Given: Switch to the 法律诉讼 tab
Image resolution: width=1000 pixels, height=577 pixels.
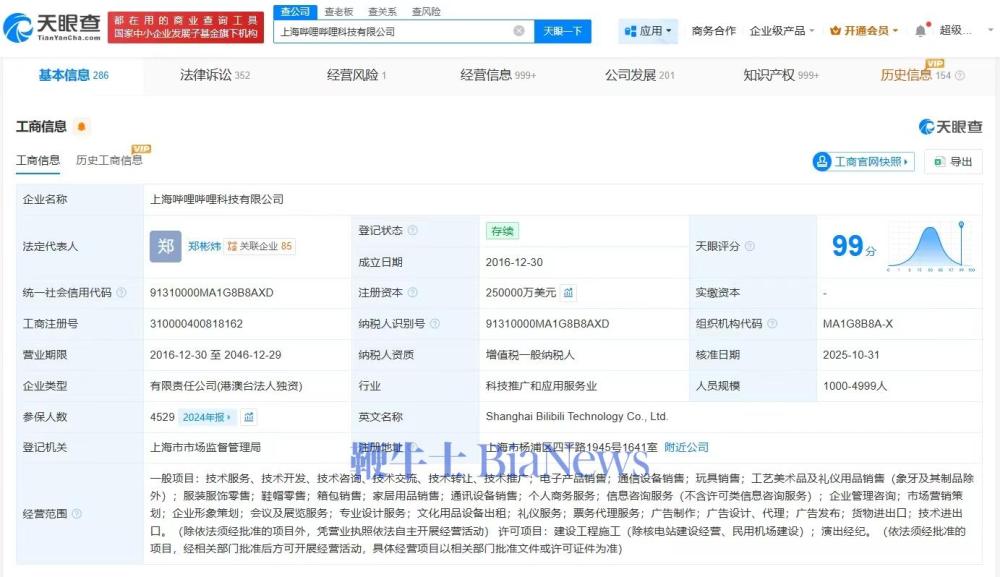Looking at the screenshot, I should [x=214, y=75].
